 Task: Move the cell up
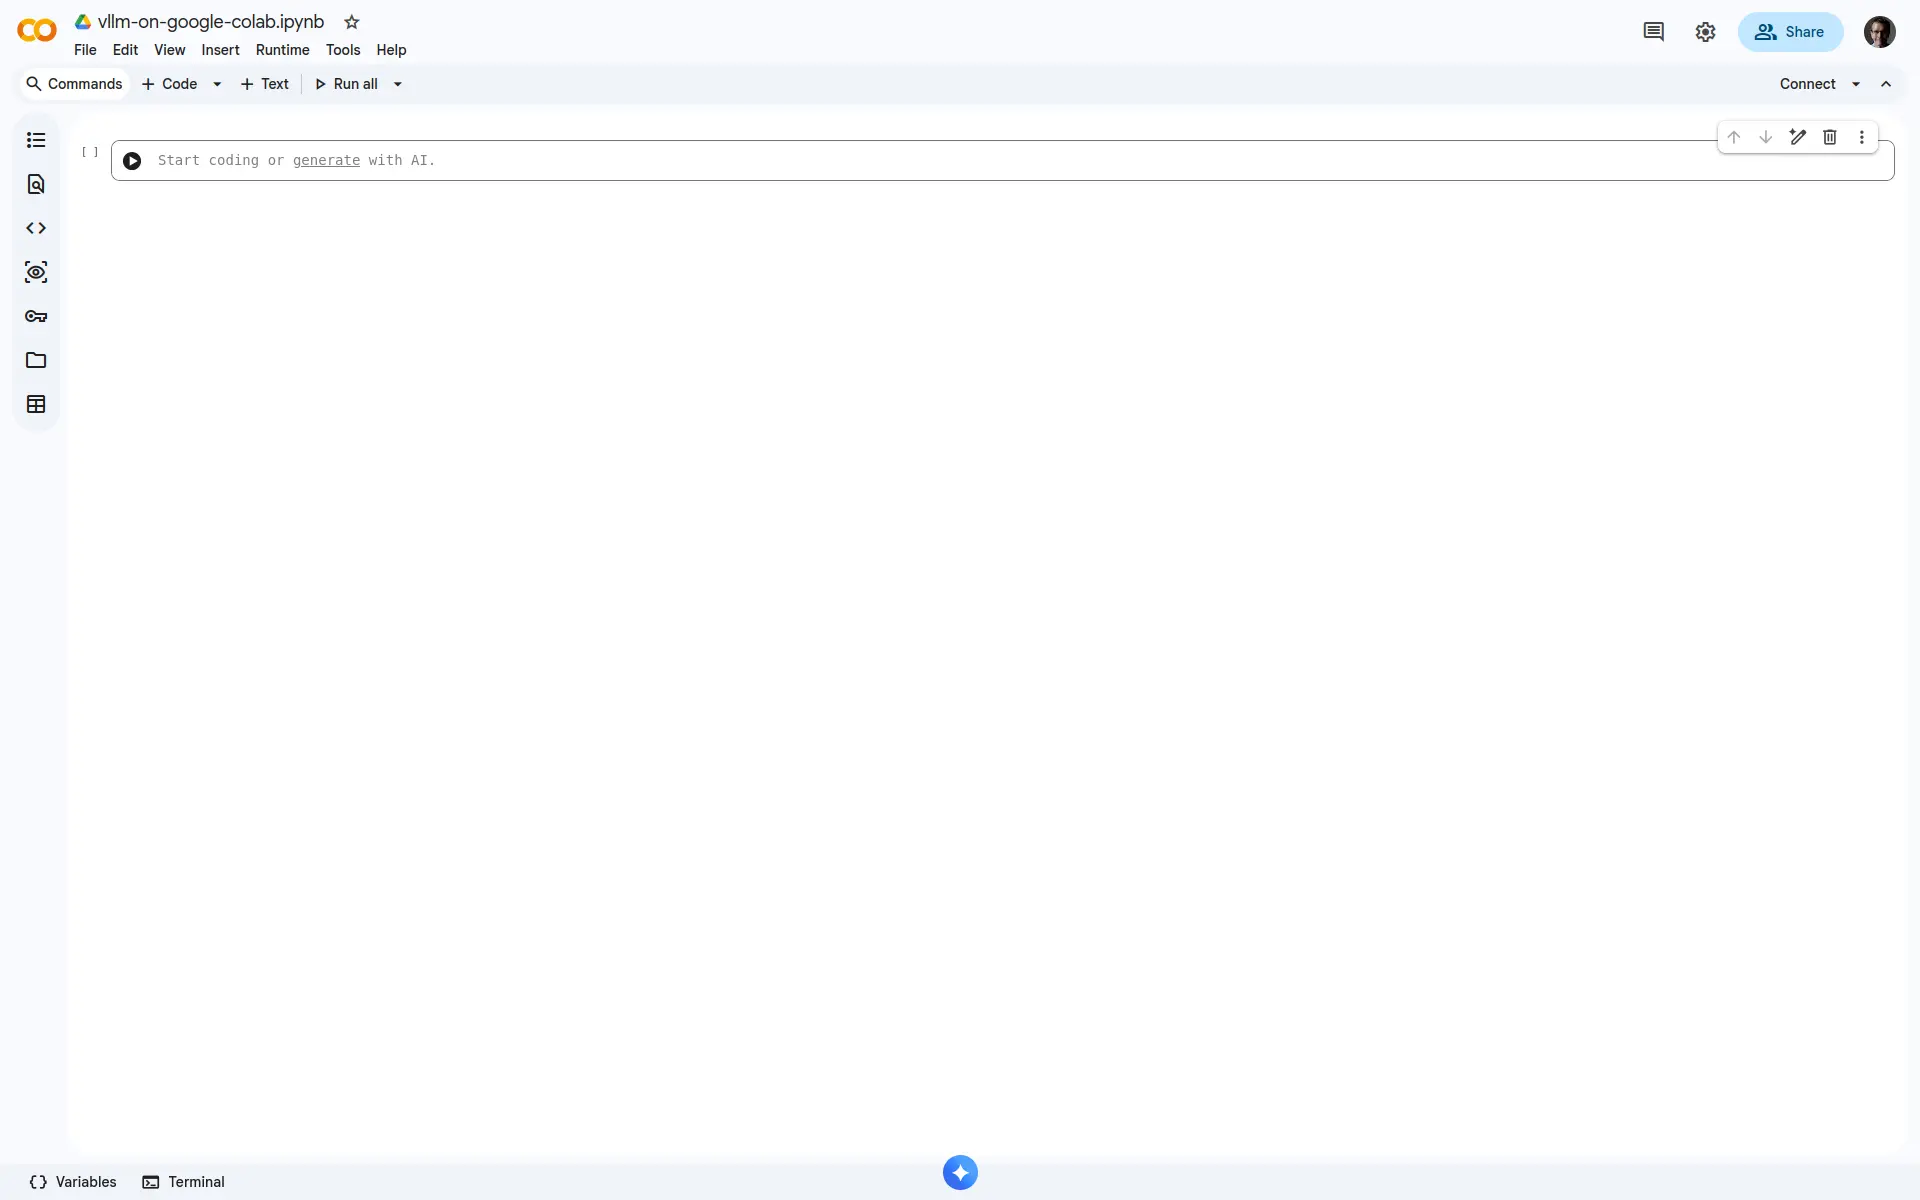[1734, 137]
